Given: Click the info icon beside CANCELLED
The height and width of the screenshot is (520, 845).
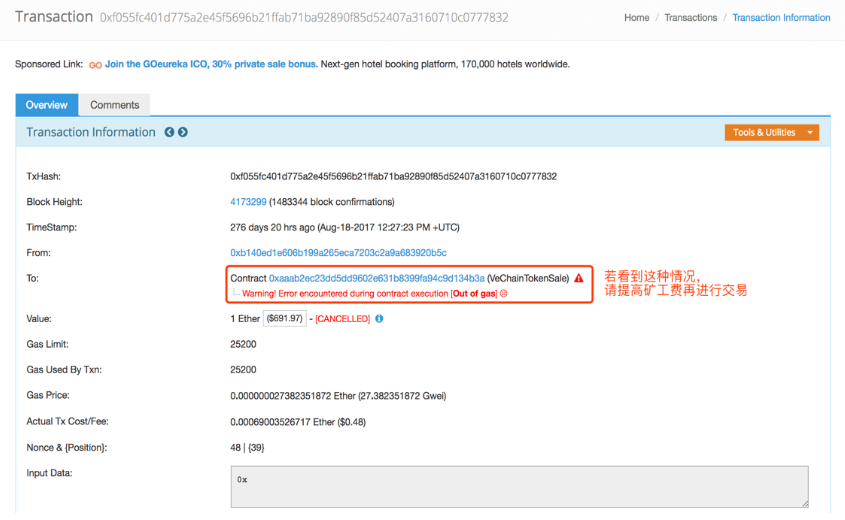Looking at the screenshot, I should click(379, 319).
